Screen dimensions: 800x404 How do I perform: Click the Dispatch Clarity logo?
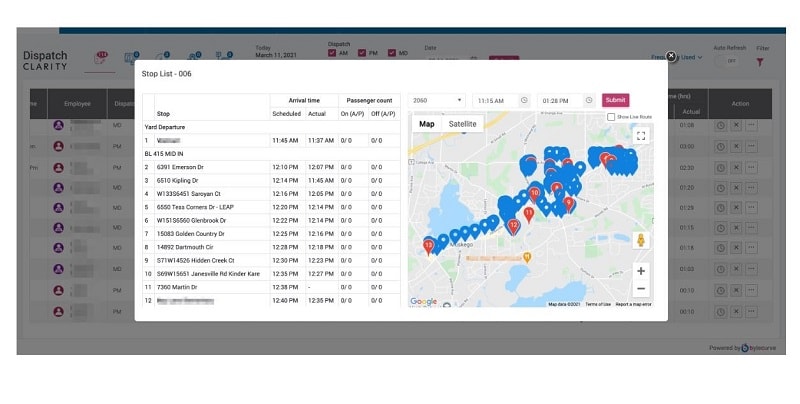[x=45, y=60]
